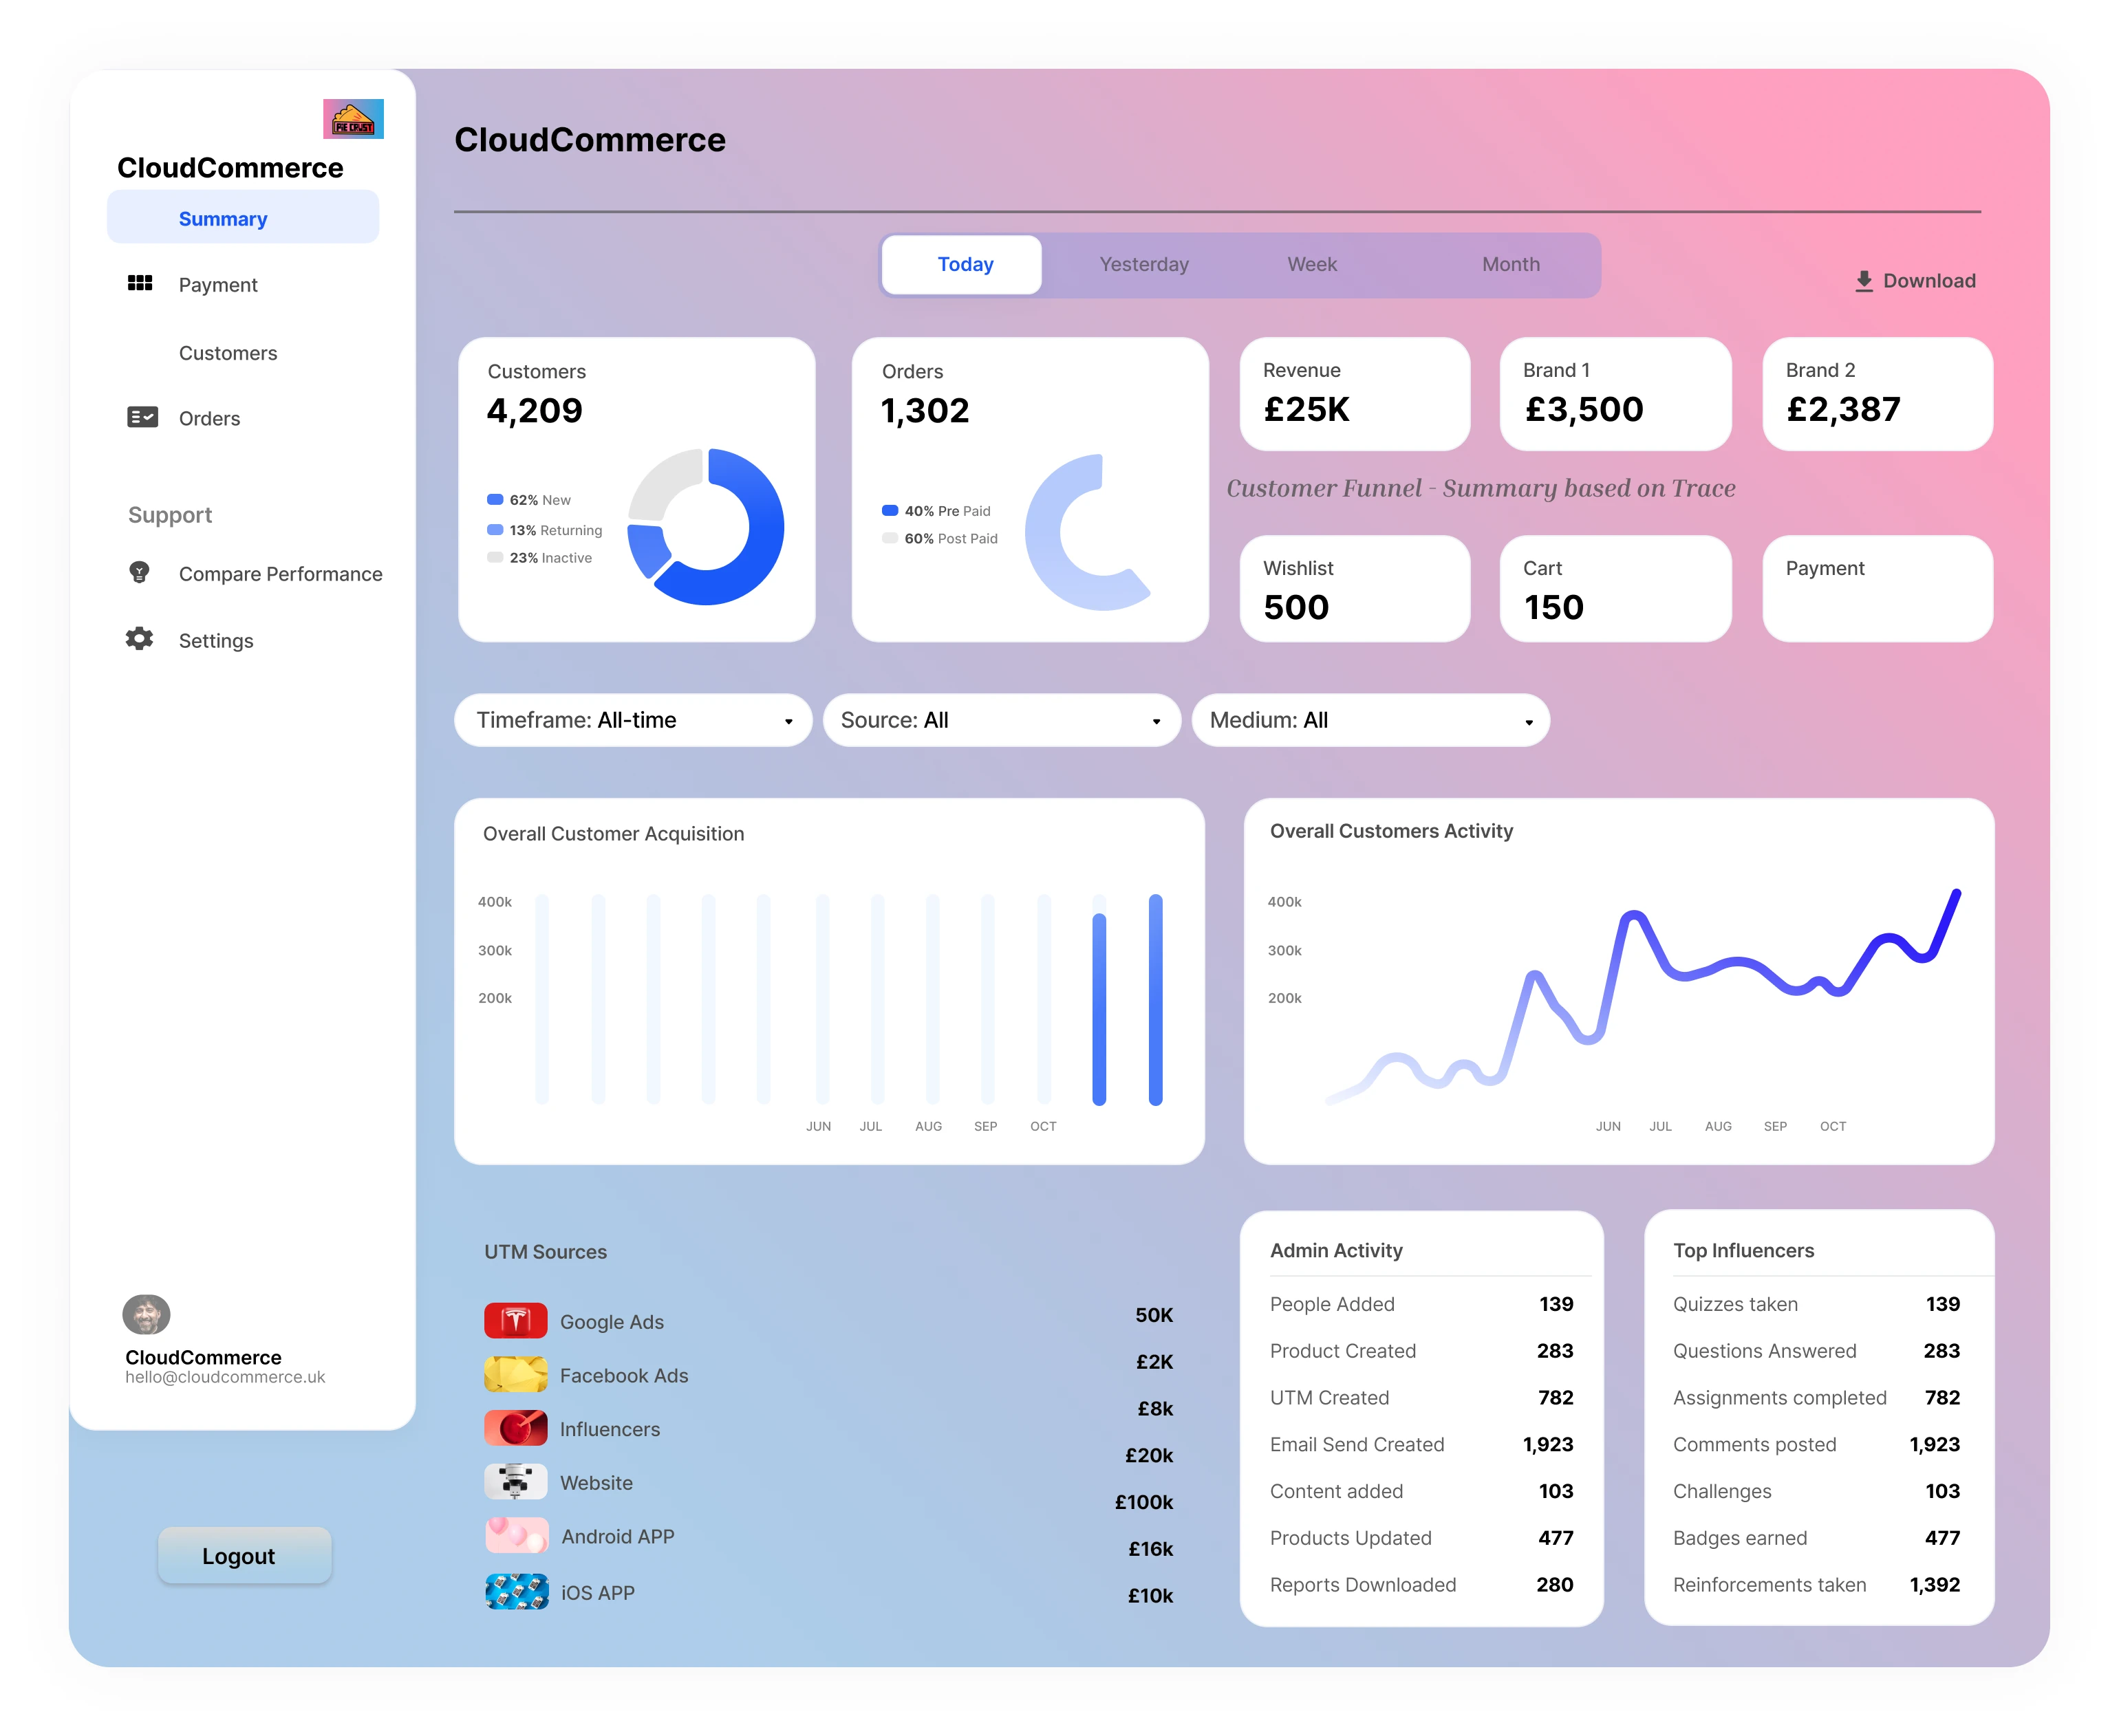The image size is (2119, 1736).
Task: Click the Android APP source icon
Action: click(516, 1535)
